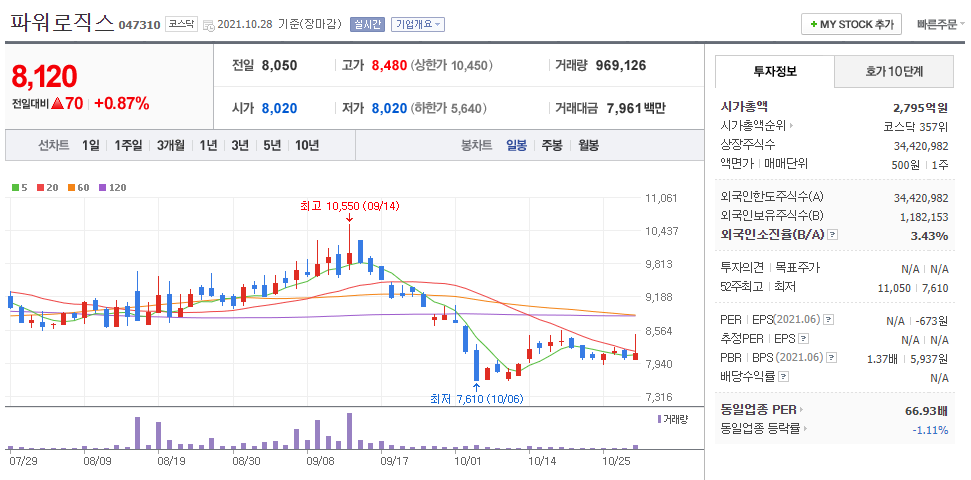Click the 최저 7,610 low marker on the chart
The height and width of the screenshot is (480, 971).
point(477,399)
